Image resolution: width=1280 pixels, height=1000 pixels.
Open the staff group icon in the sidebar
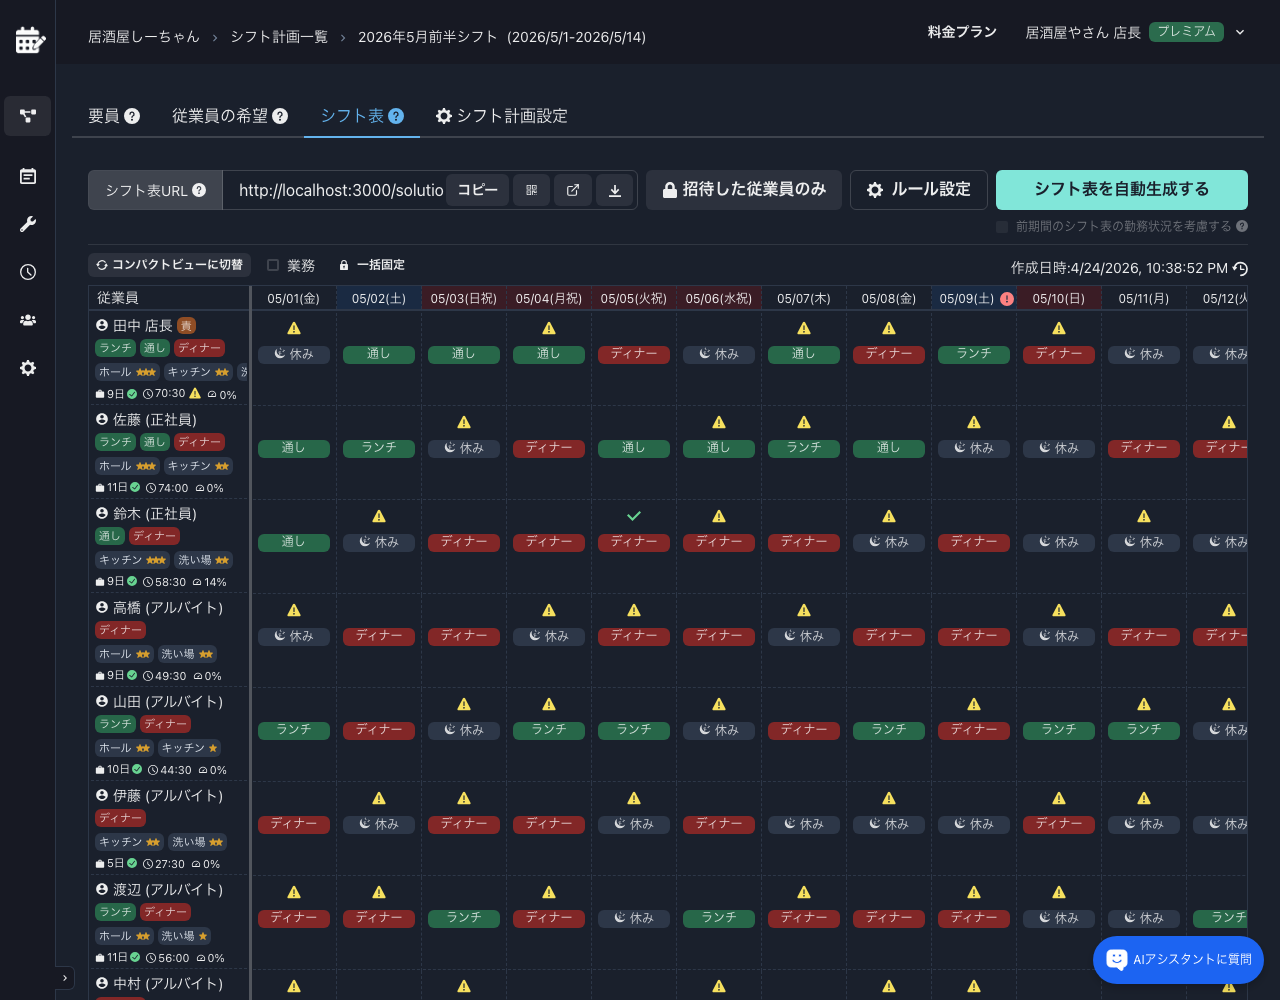[x=28, y=320]
